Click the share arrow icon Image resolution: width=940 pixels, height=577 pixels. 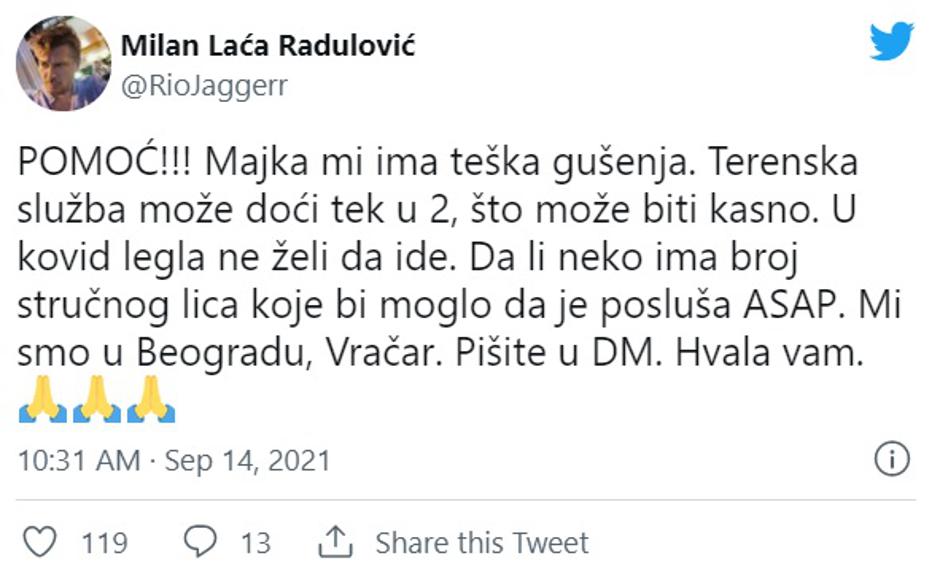click(x=336, y=543)
